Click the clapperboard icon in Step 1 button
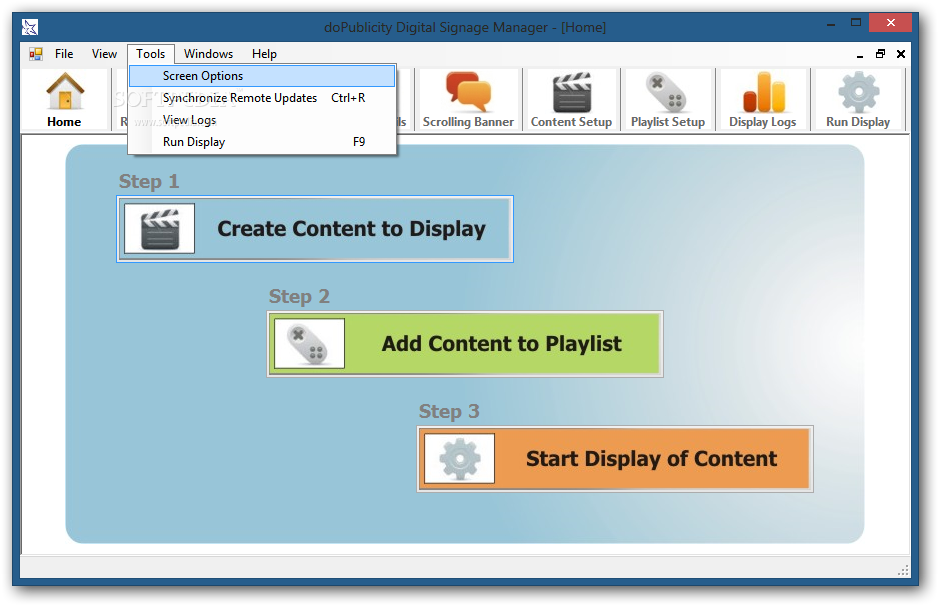Viewport: 939px width, 606px height. [x=159, y=229]
